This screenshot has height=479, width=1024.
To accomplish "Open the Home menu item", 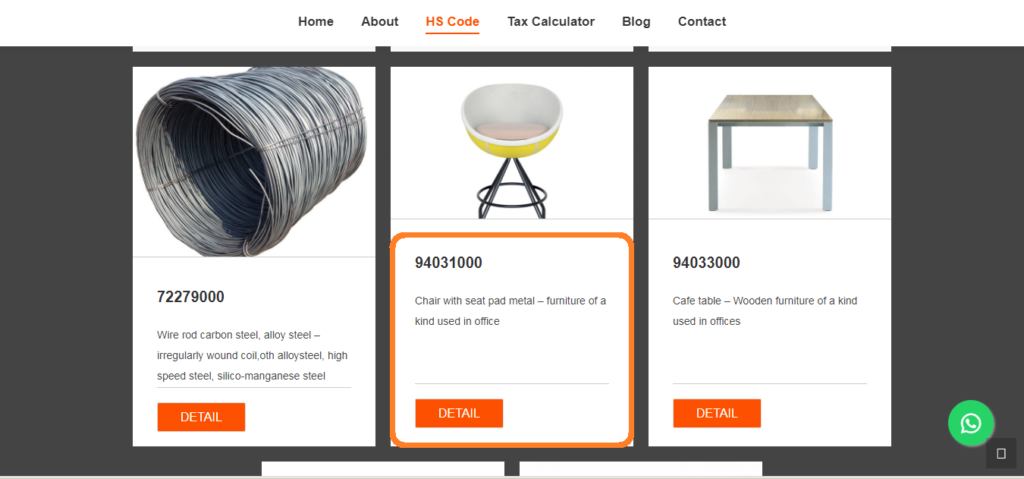I will tap(316, 22).
